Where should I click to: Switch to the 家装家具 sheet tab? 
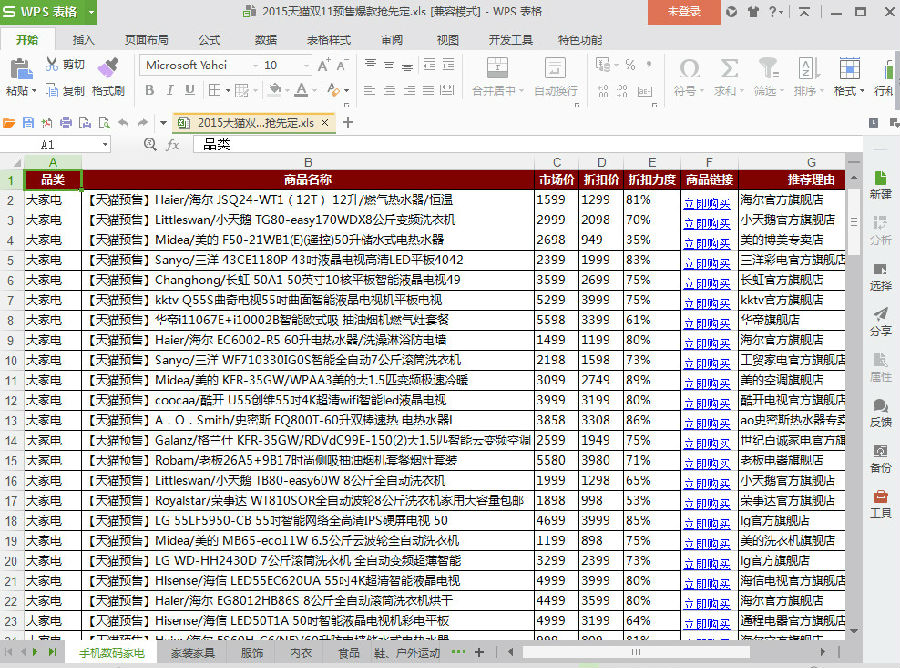tap(192, 653)
